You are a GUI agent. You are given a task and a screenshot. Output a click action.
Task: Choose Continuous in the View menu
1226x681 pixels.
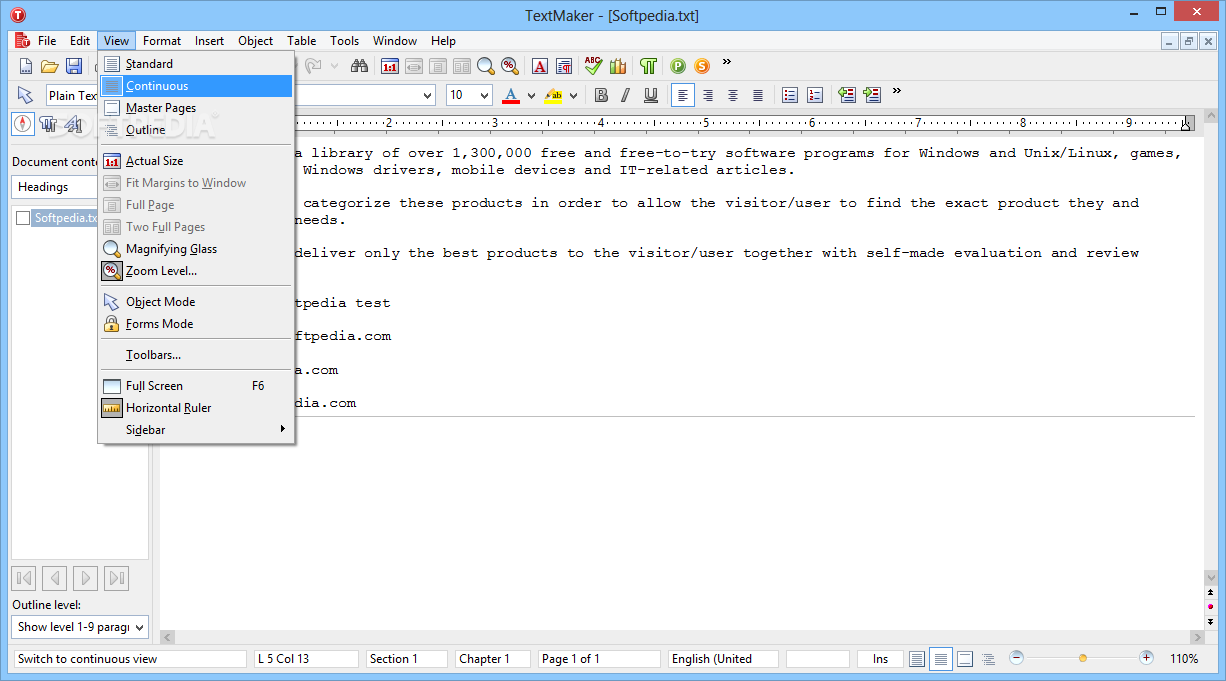196,86
